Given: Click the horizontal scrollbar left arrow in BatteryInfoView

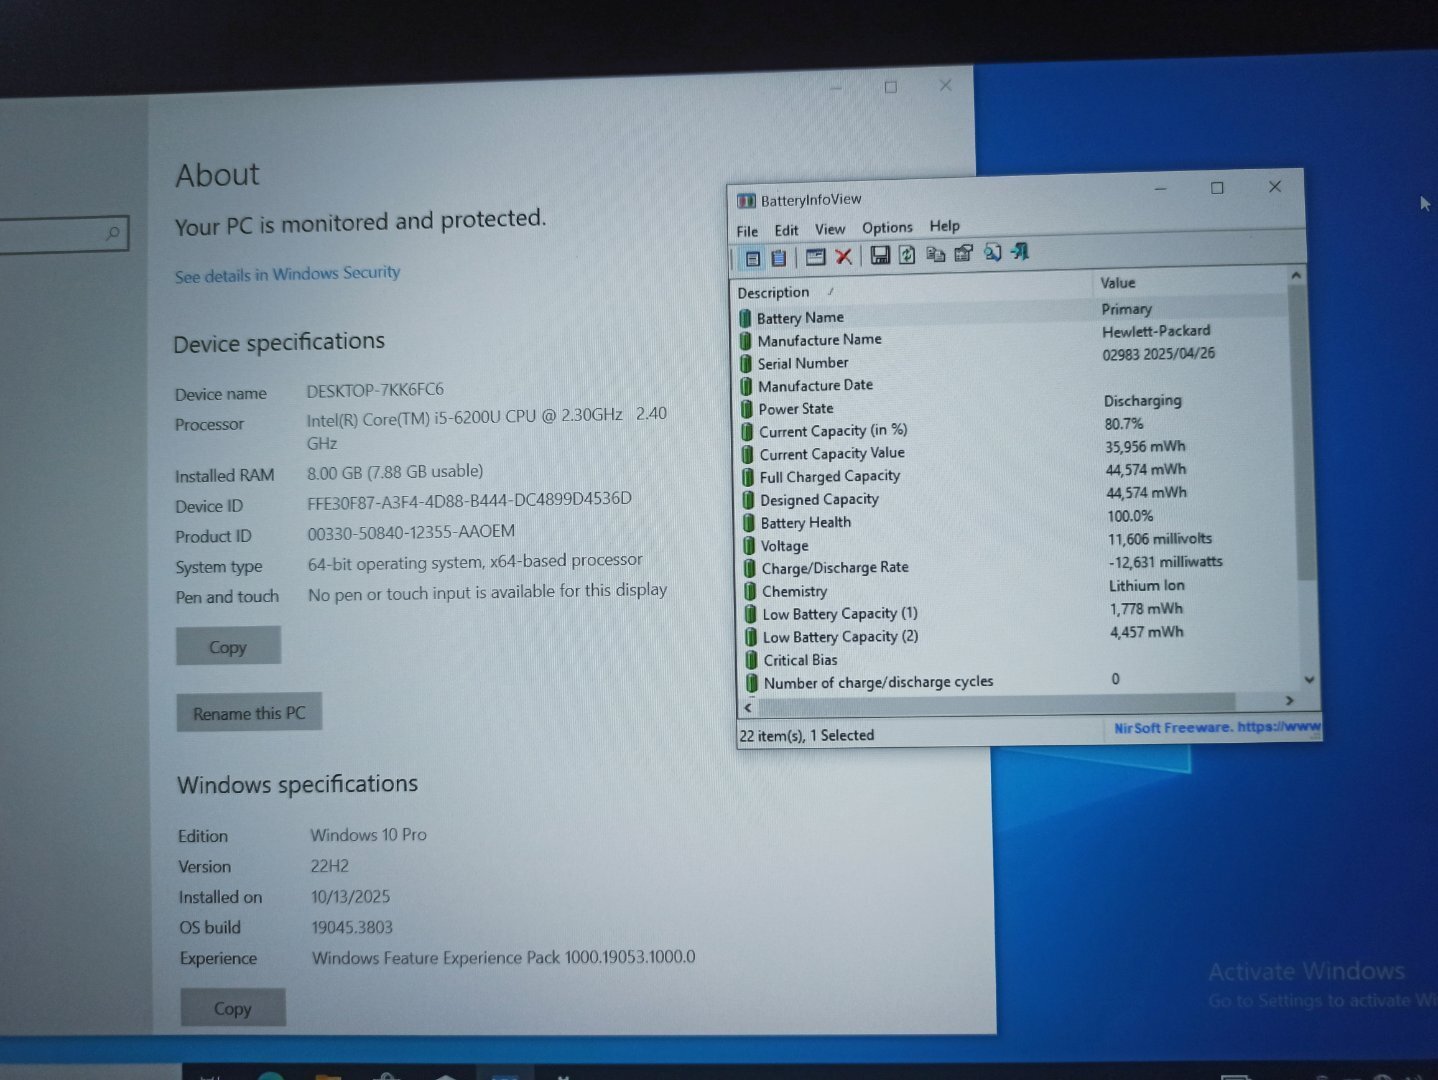Looking at the screenshot, I should pos(748,707).
